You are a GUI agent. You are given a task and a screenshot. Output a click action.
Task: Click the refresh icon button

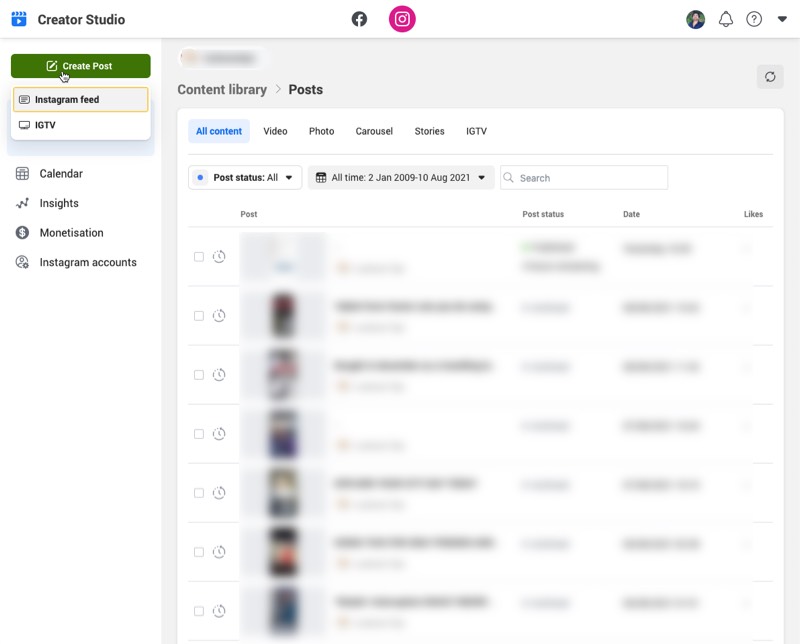(770, 77)
